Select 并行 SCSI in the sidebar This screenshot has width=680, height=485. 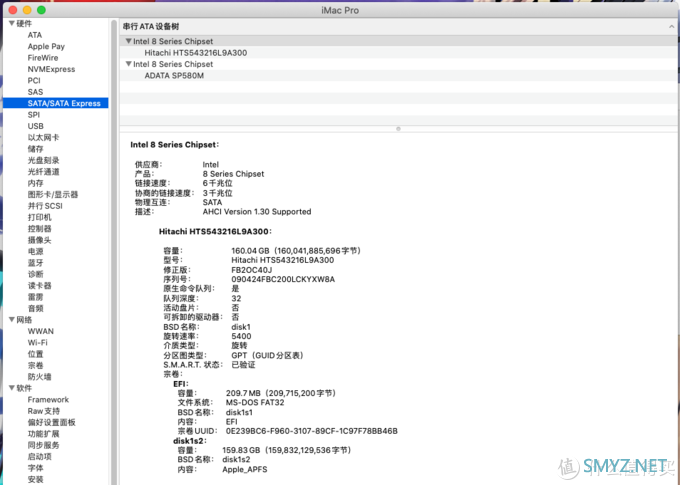pos(45,206)
